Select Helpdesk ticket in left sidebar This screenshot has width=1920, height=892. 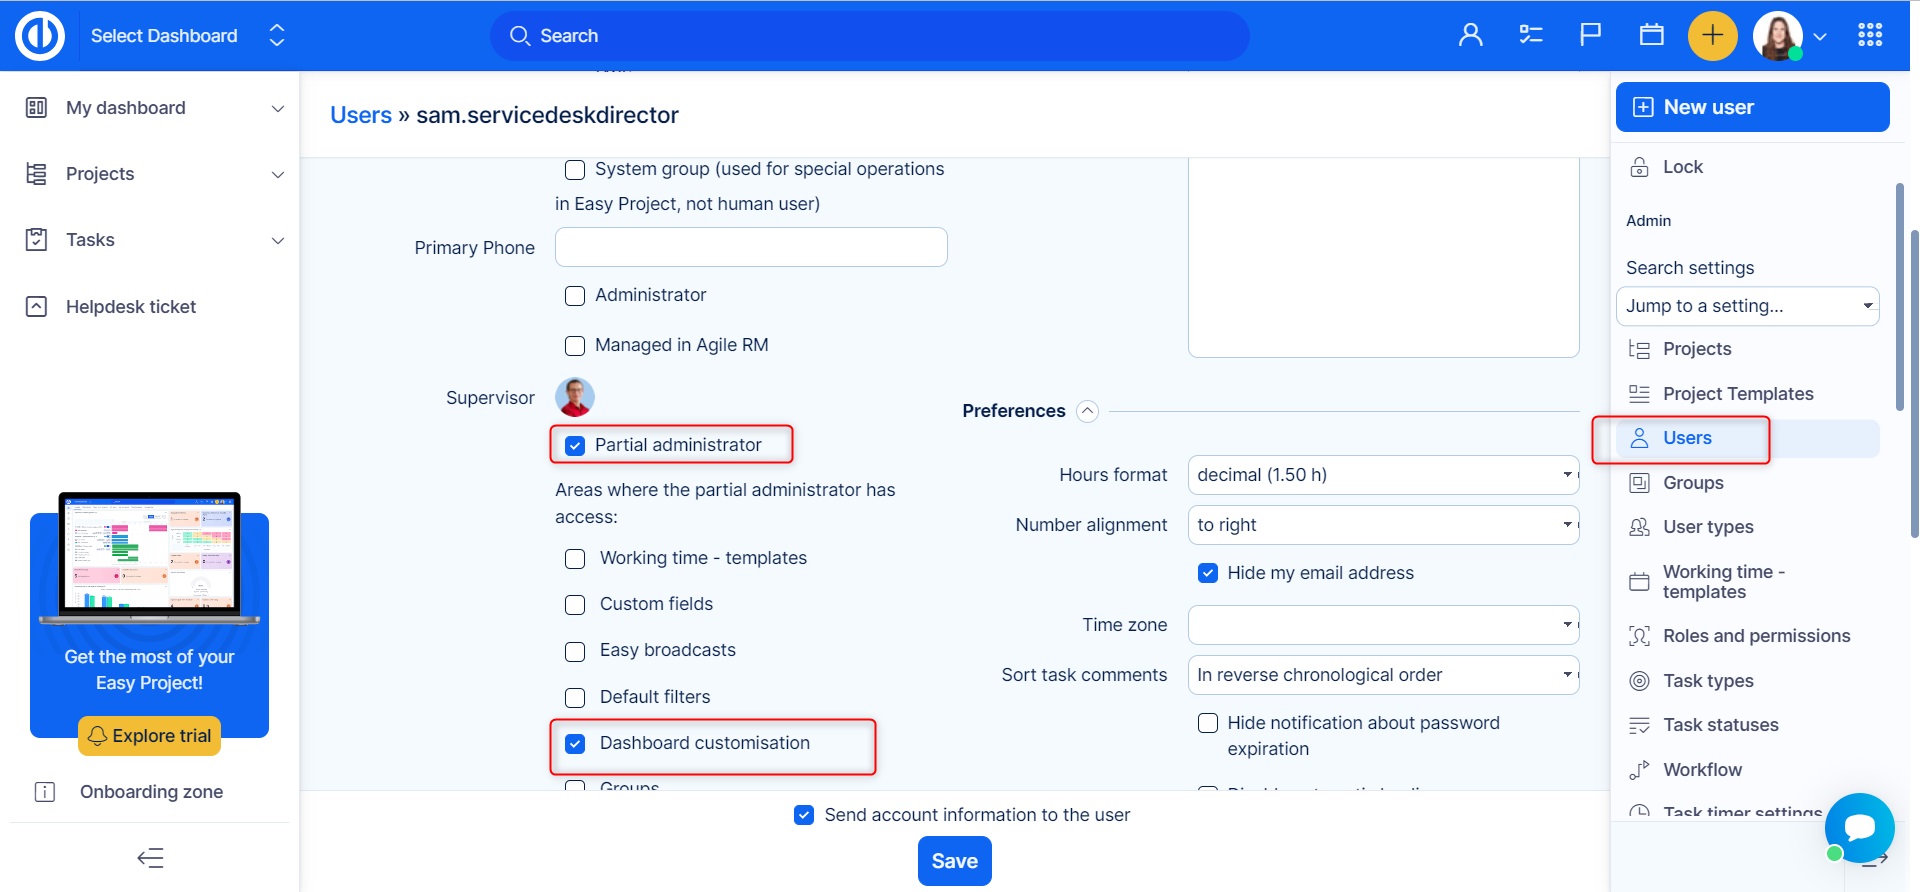(x=130, y=307)
